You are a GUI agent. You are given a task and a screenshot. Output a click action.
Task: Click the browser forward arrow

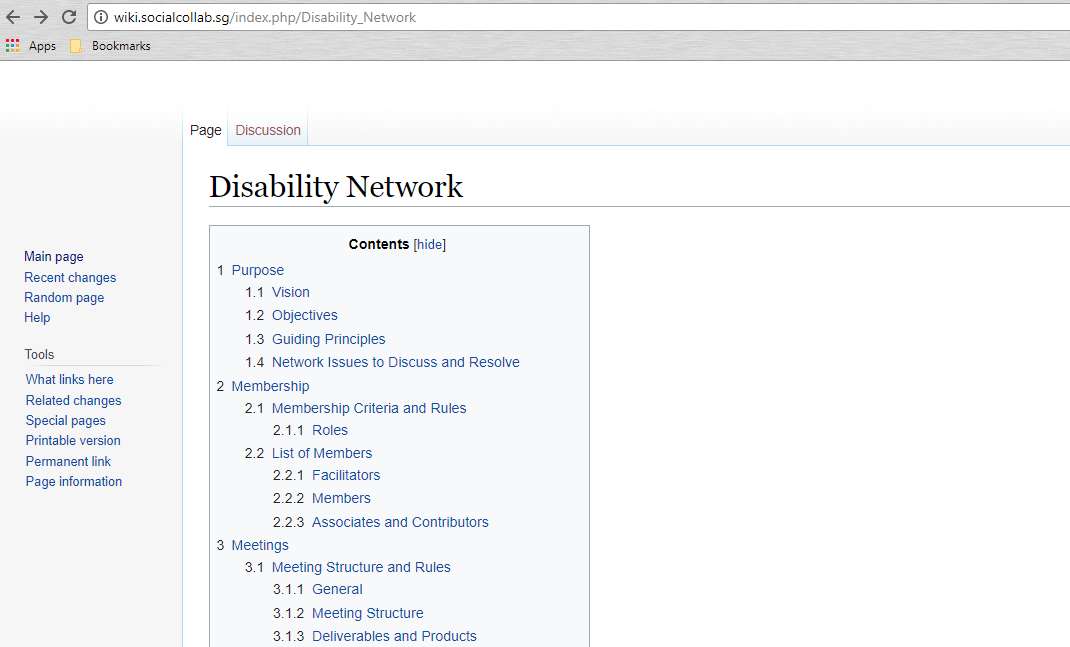click(x=41, y=17)
